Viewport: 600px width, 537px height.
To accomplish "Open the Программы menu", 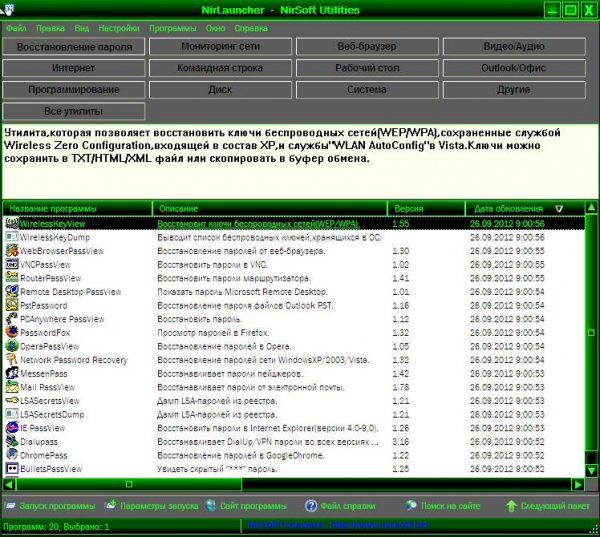I will coord(173,28).
